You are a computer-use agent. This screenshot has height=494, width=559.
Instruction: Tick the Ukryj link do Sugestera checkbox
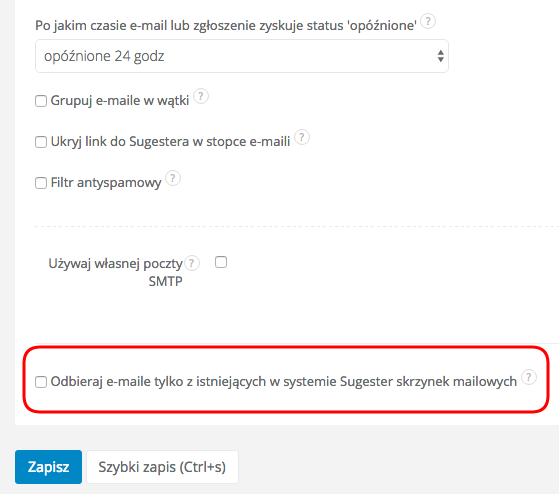(x=41, y=142)
